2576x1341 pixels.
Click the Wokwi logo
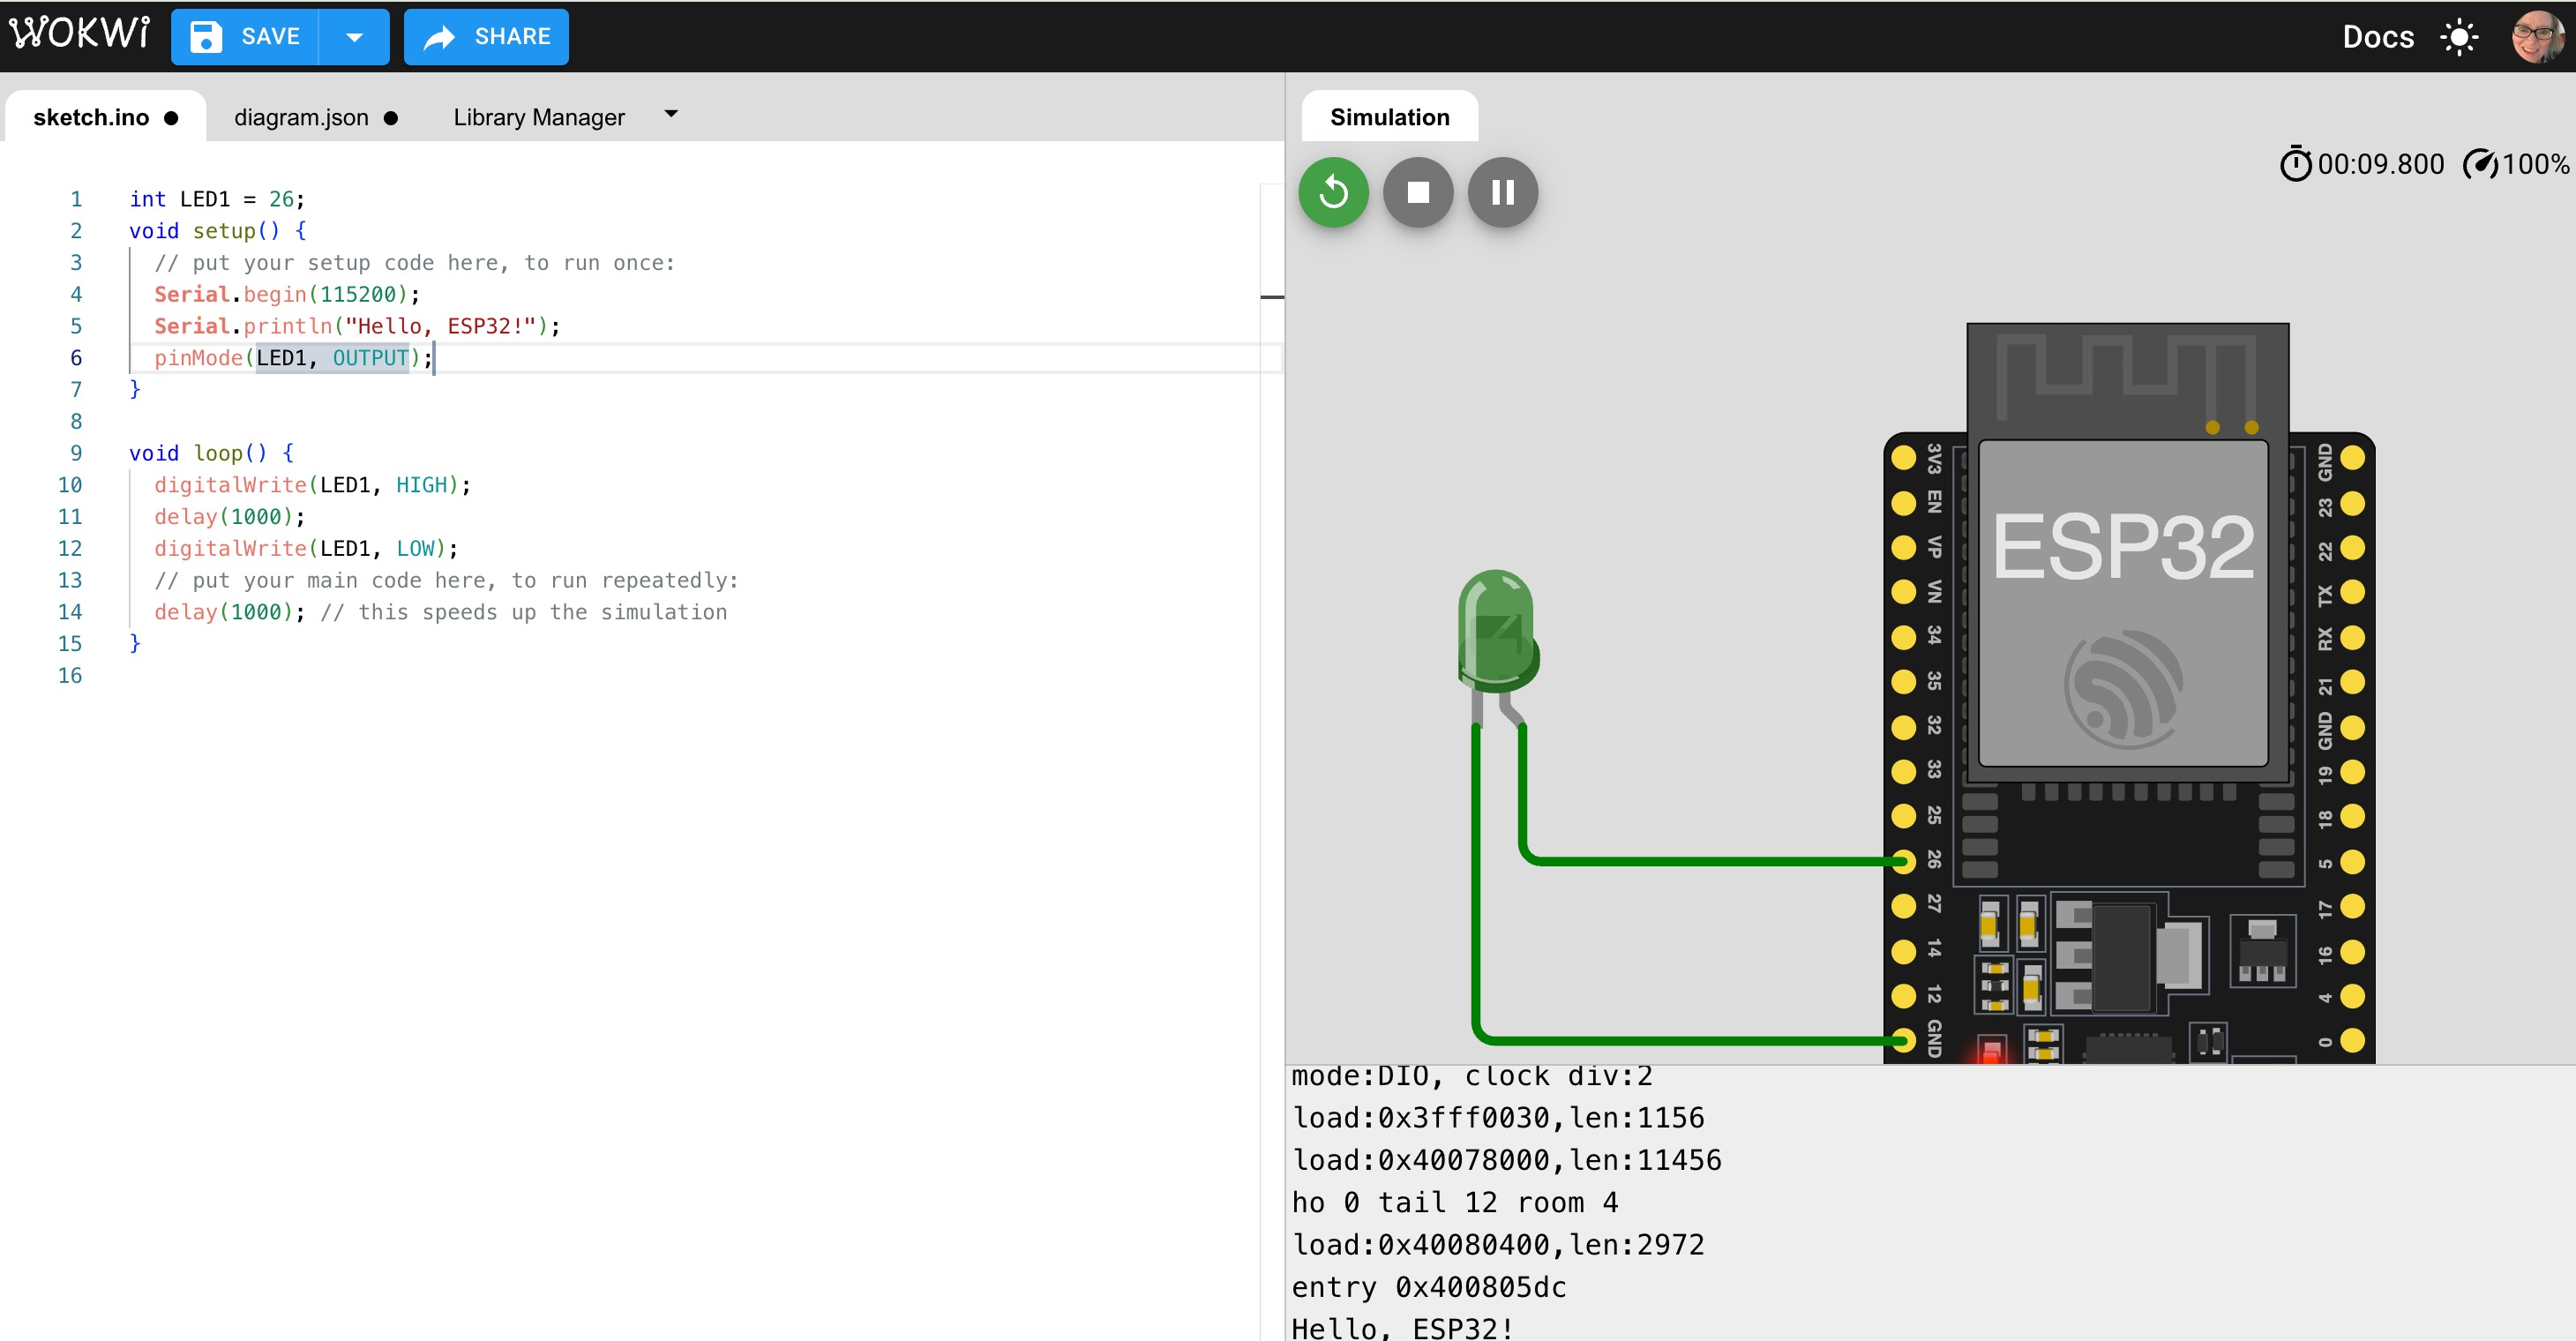[x=80, y=35]
